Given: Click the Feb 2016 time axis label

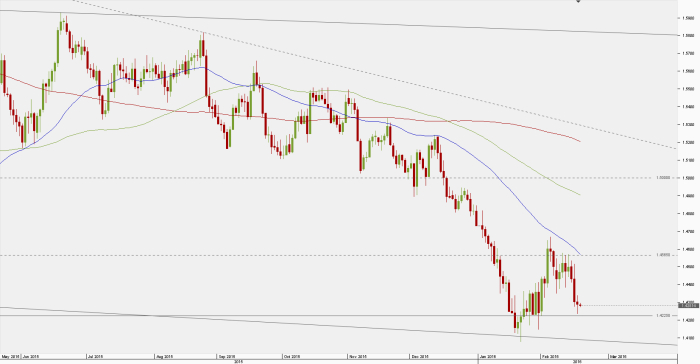Looking at the screenshot, I should [550, 357].
